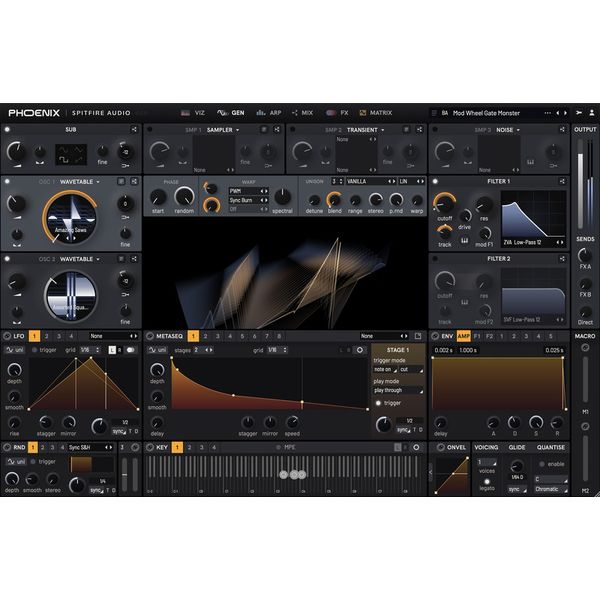Switch to the MIX page
Image resolution: width=600 pixels, height=600 pixels.
coord(302,113)
